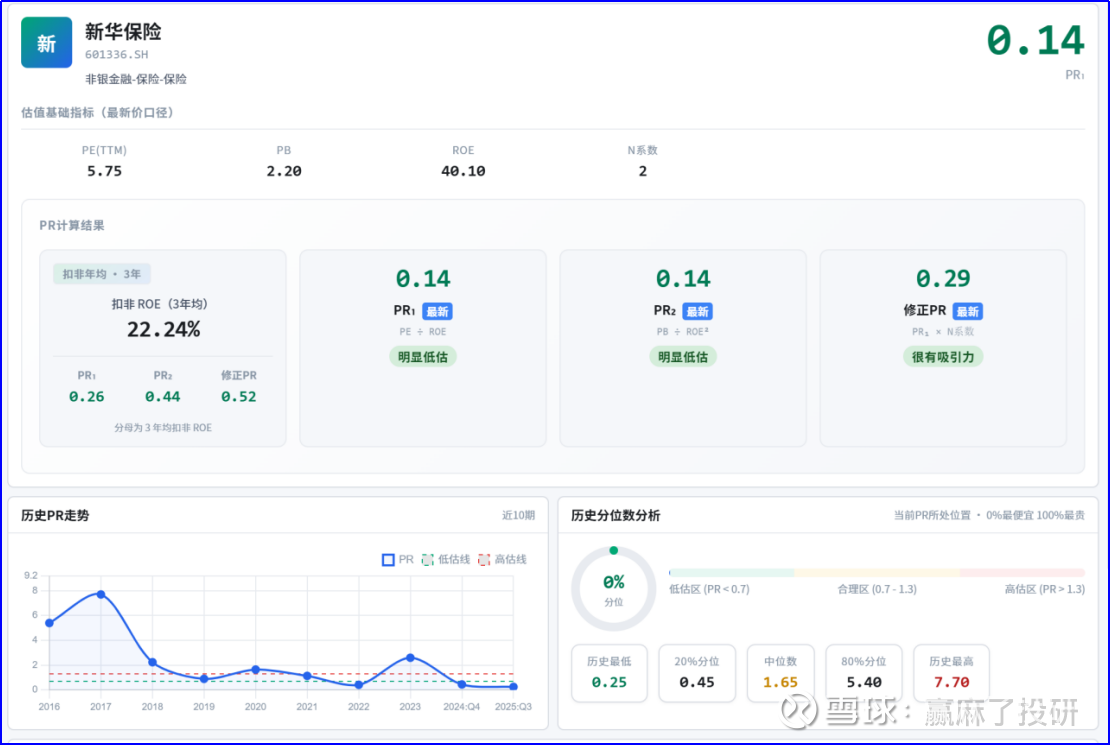Image resolution: width=1110 pixels, height=746 pixels.
Task: Toggle the PR legend marker in chart
Action: coord(388,560)
